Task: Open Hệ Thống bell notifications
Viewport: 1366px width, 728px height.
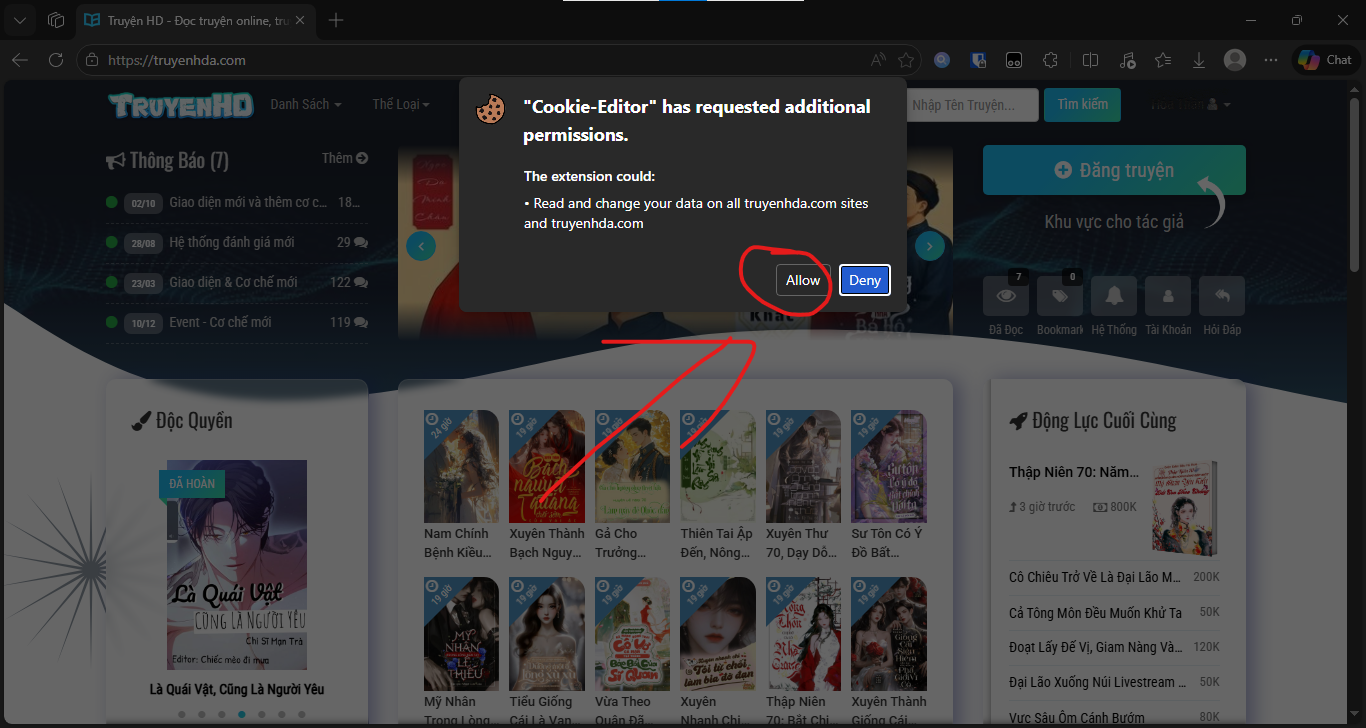Action: coord(1114,296)
